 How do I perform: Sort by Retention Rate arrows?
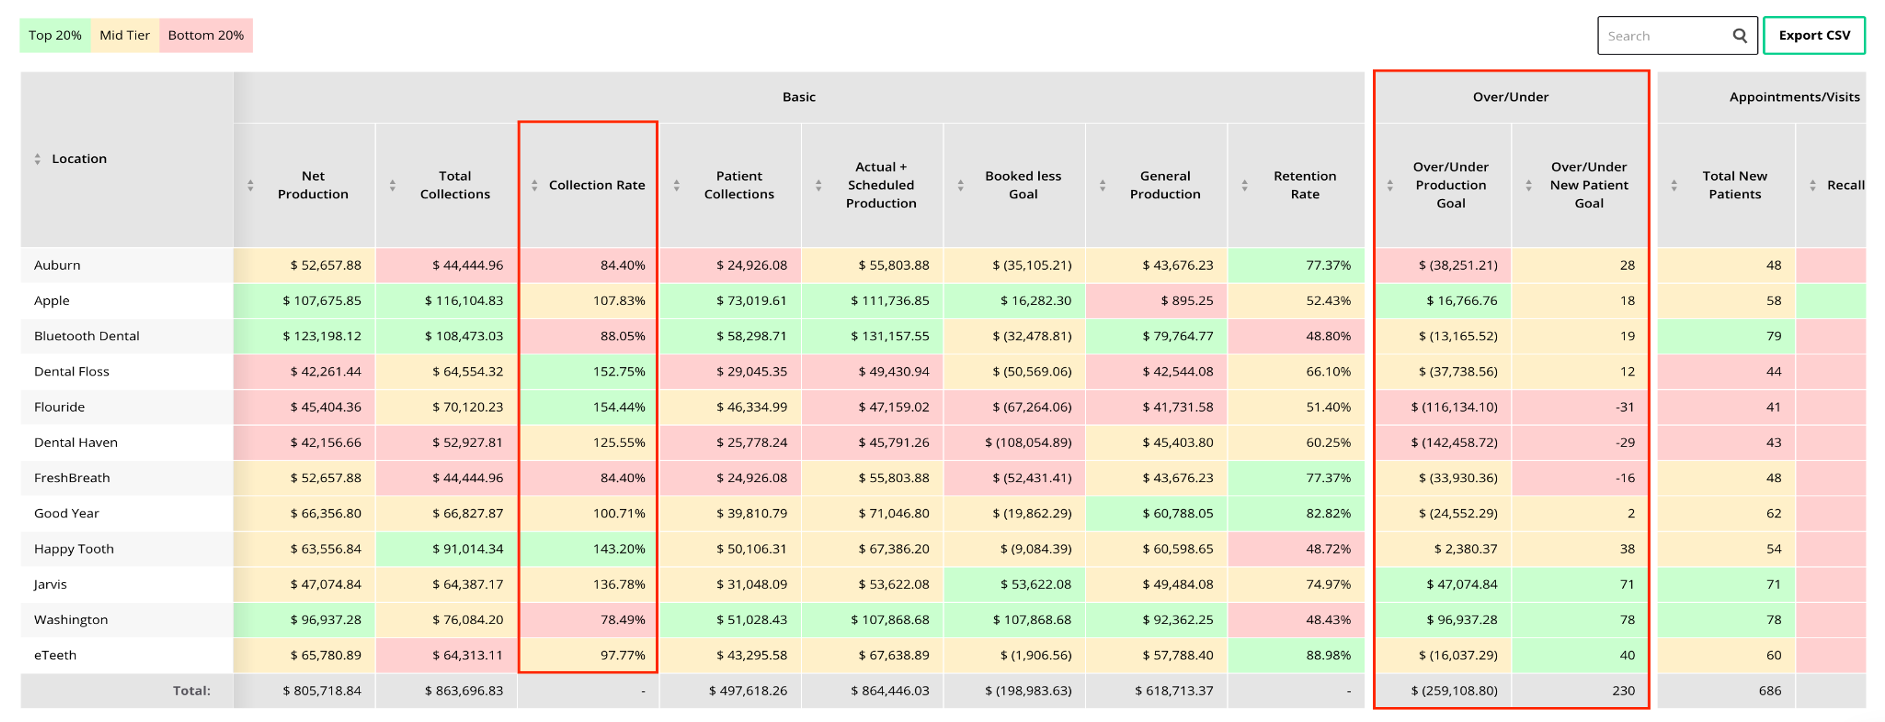click(1244, 185)
